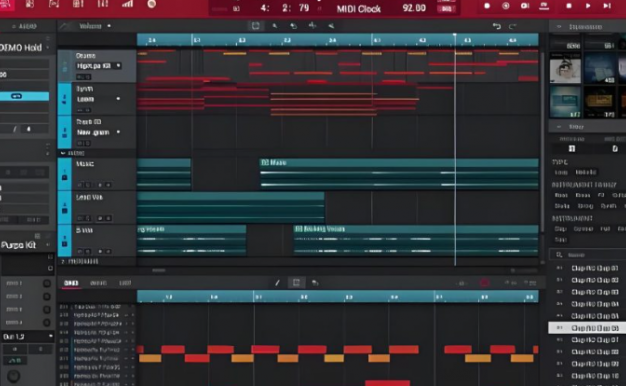The width and height of the screenshot is (626, 386).
Task: Click the record button in transport
Action: click(487, 6)
